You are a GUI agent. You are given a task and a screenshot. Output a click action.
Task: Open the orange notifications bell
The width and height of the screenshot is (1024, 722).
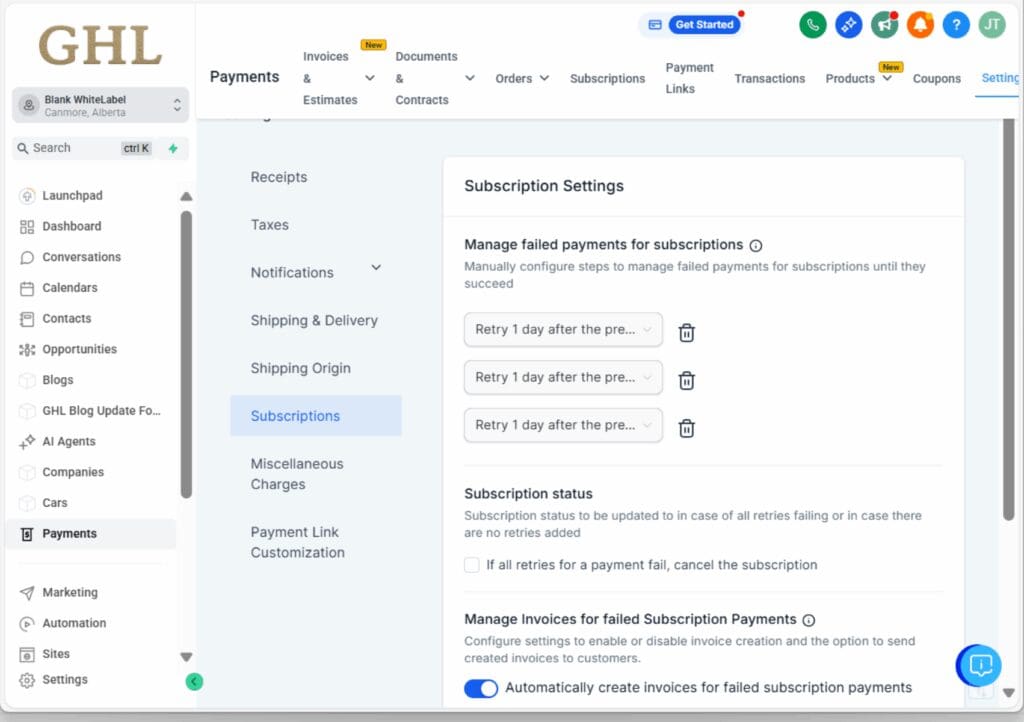(920, 25)
